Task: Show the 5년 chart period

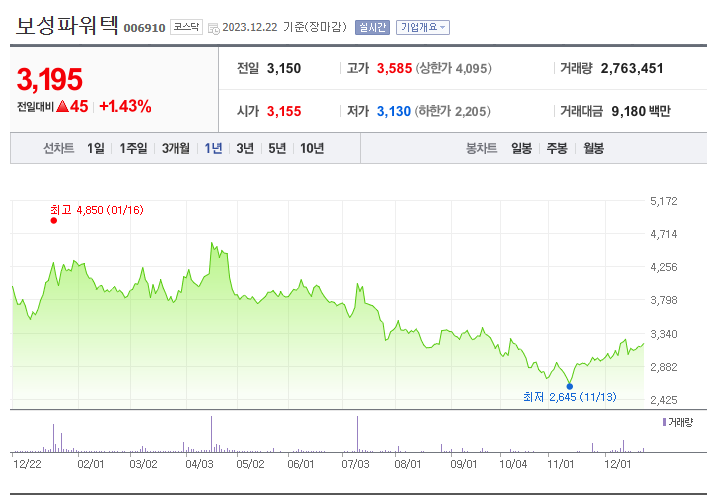Action: pyautogui.click(x=277, y=148)
